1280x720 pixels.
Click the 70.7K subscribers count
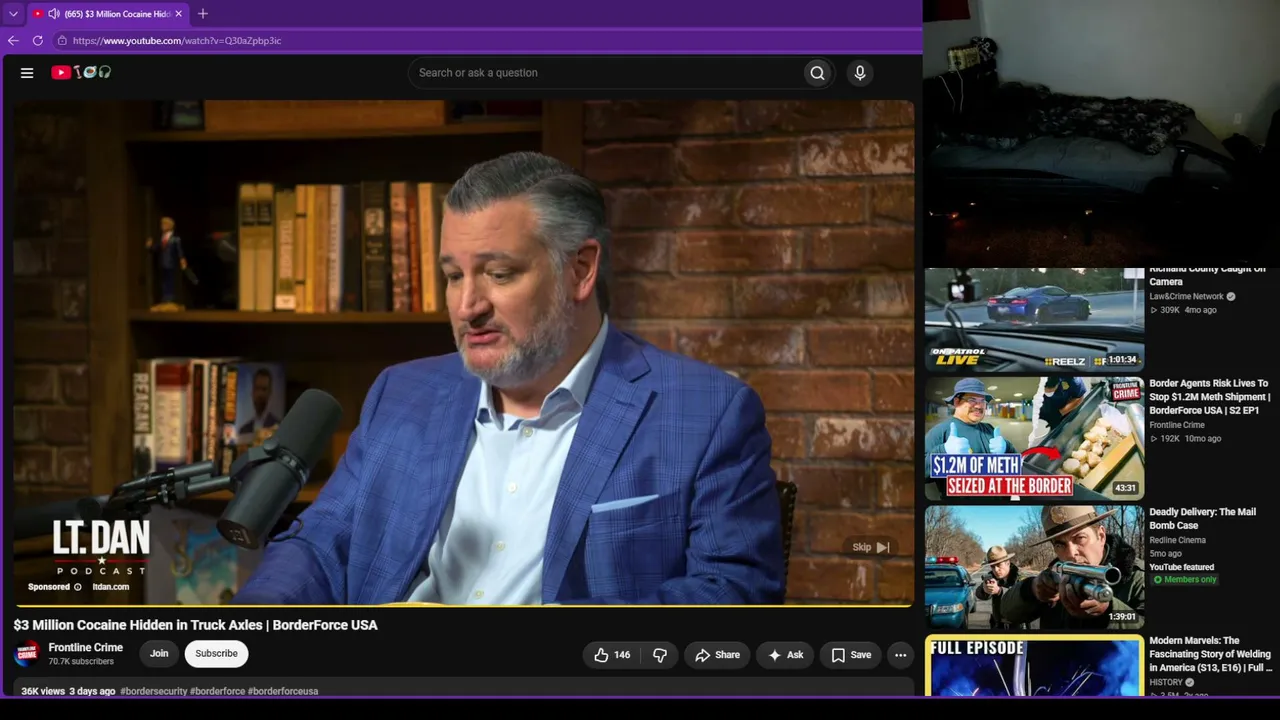click(81, 662)
